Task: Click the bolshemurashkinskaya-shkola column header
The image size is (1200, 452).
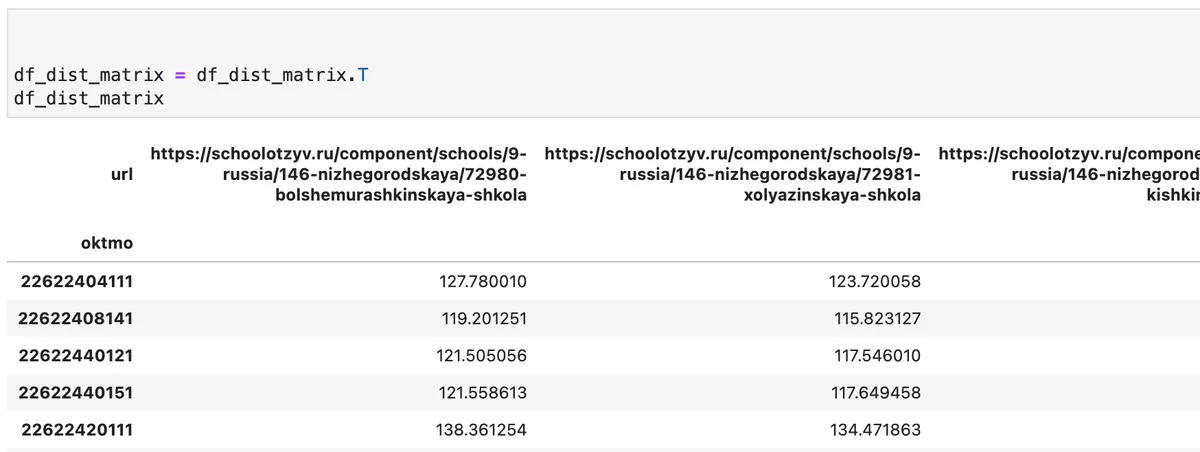Action: (339, 174)
